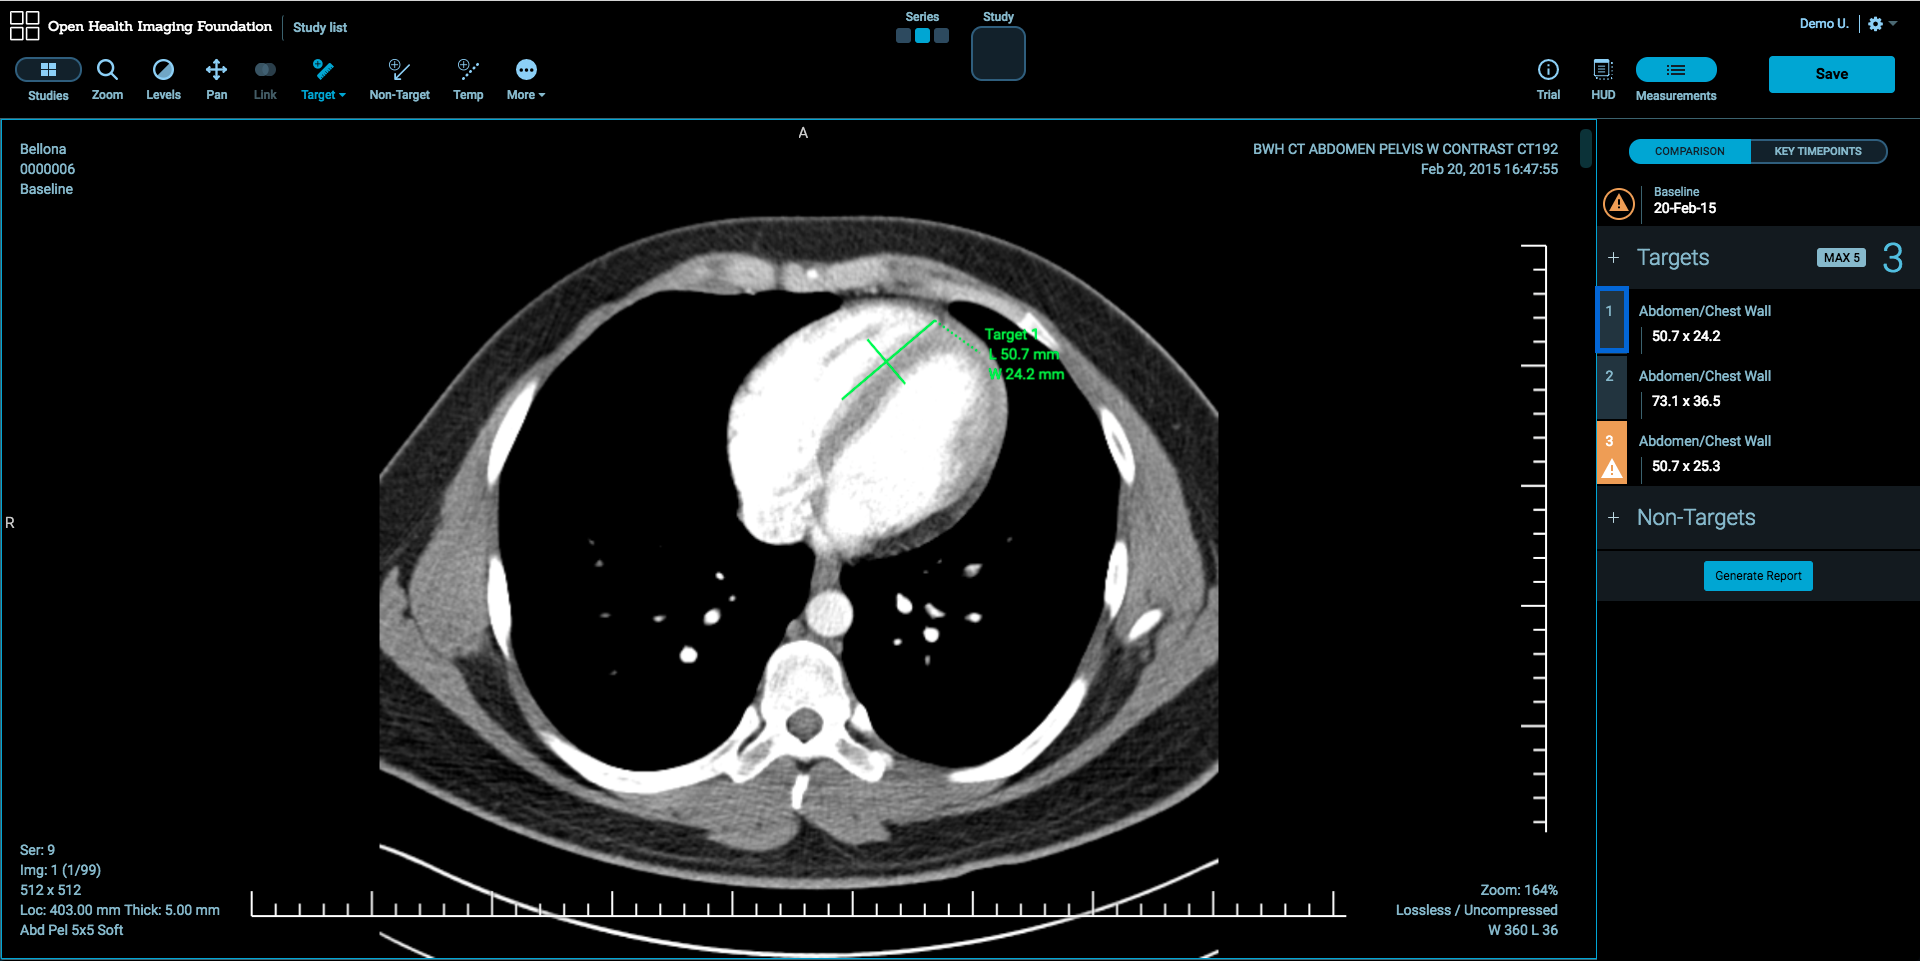1920x961 pixels.
Task: Expand the Non-Targets section with plus
Action: [x=1613, y=518]
